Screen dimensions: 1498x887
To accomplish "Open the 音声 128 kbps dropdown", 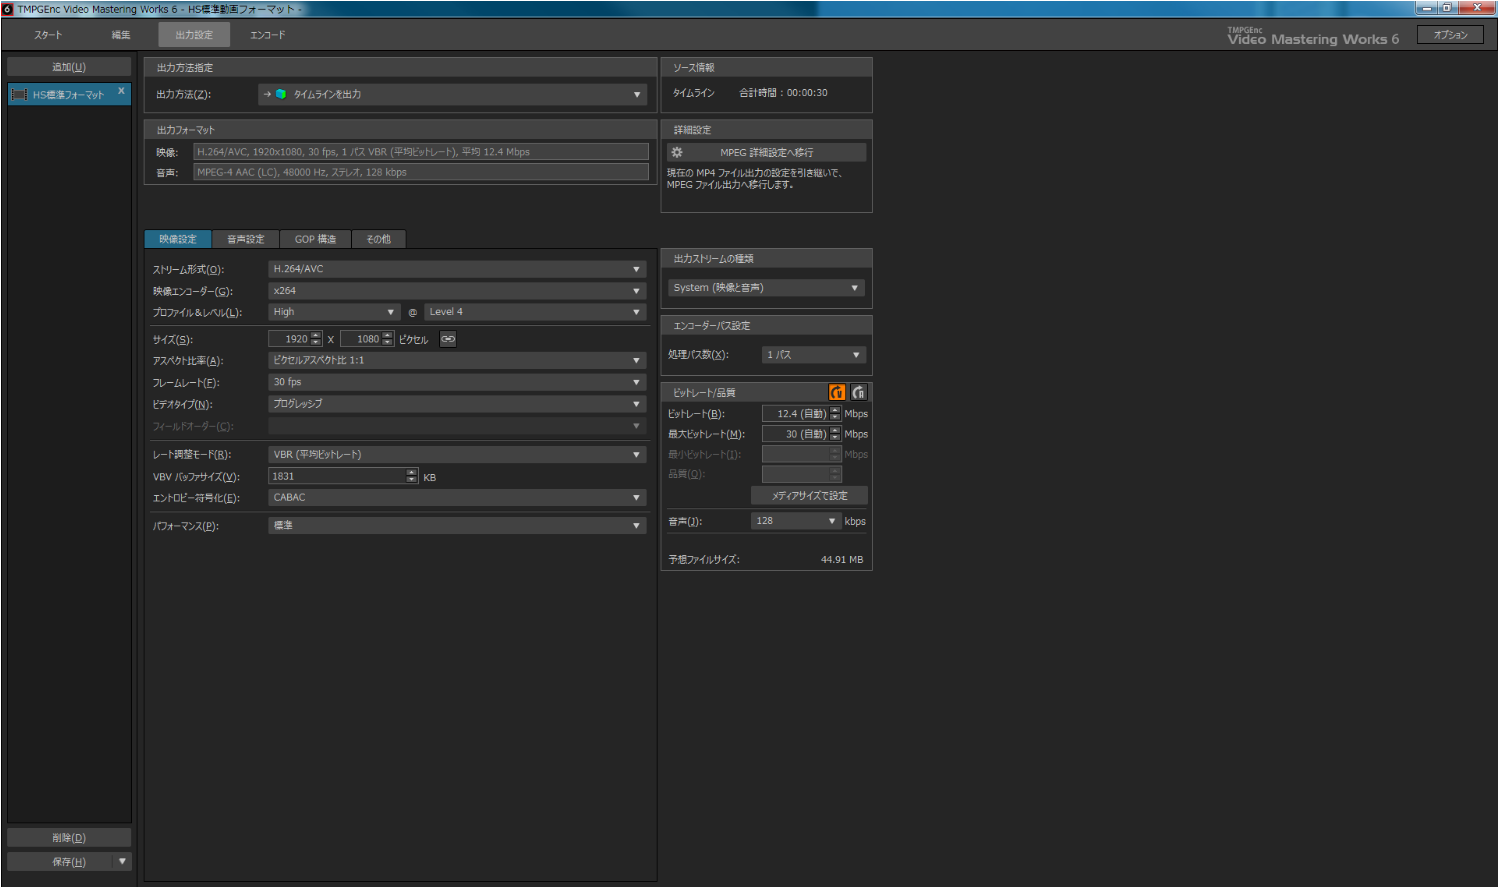I will (x=796, y=521).
